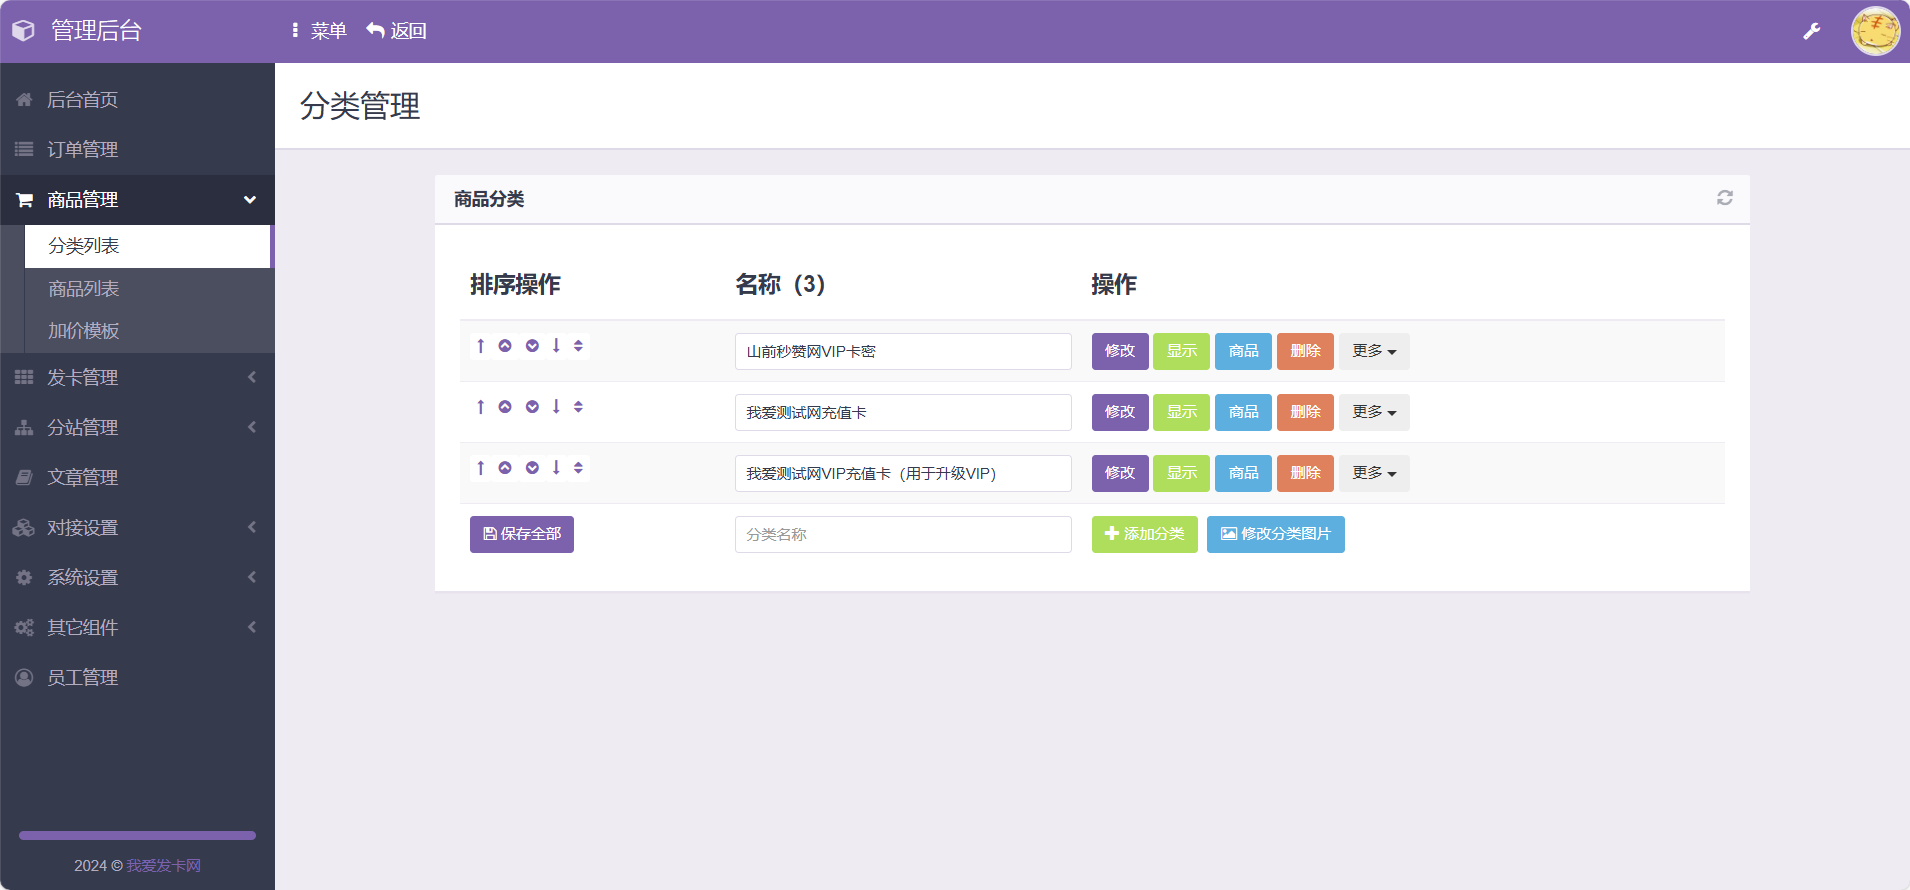Click sort handle icon for 山前秒赞网VIP卡密
The height and width of the screenshot is (890, 1910).
coord(578,346)
